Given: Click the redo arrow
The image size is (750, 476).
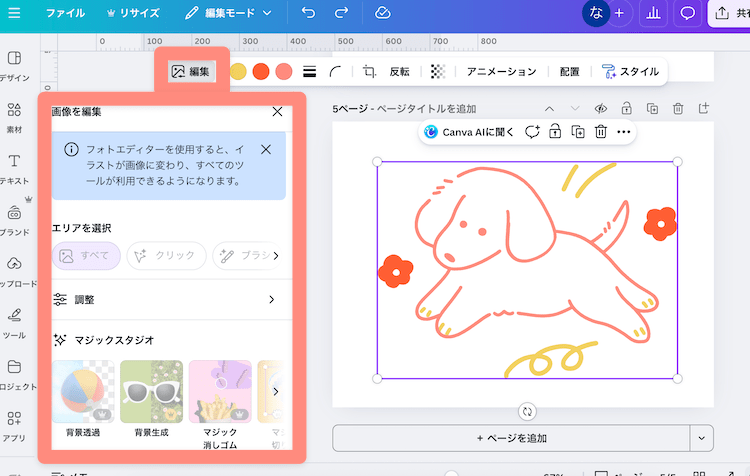Looking at the screenshot, I should click(341, 12).
